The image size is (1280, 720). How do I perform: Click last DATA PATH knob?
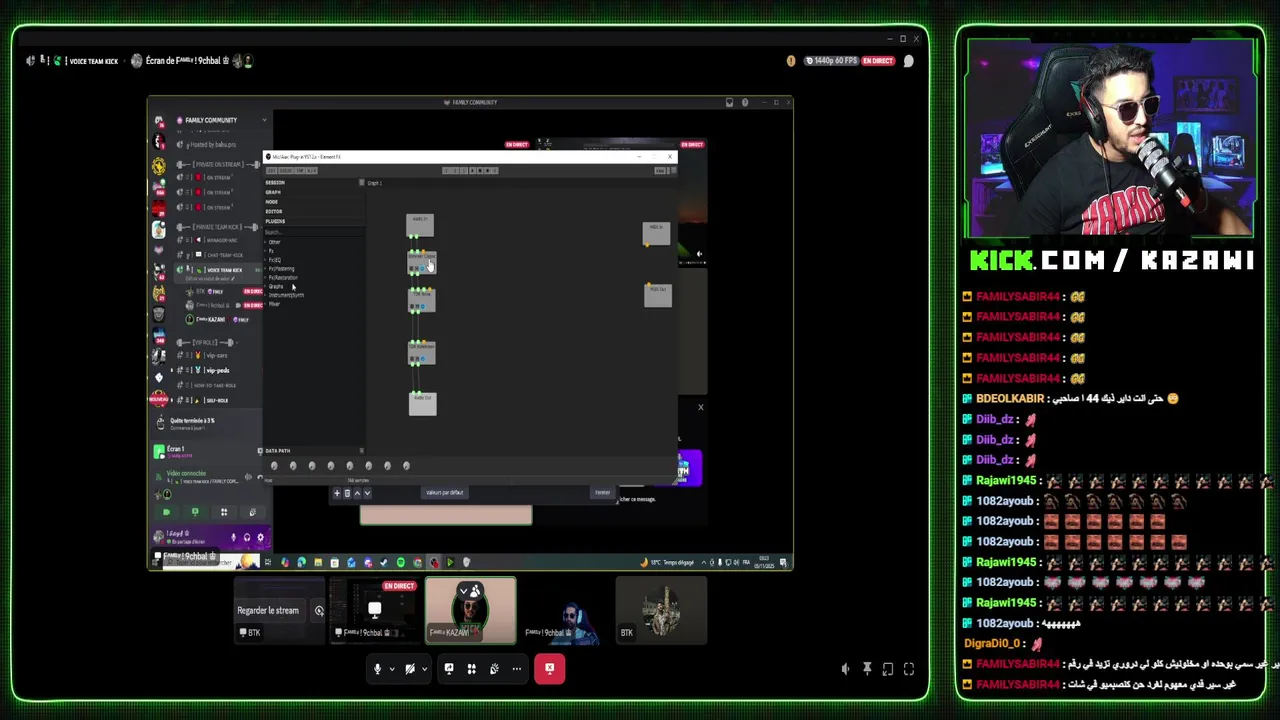(406, 466)
